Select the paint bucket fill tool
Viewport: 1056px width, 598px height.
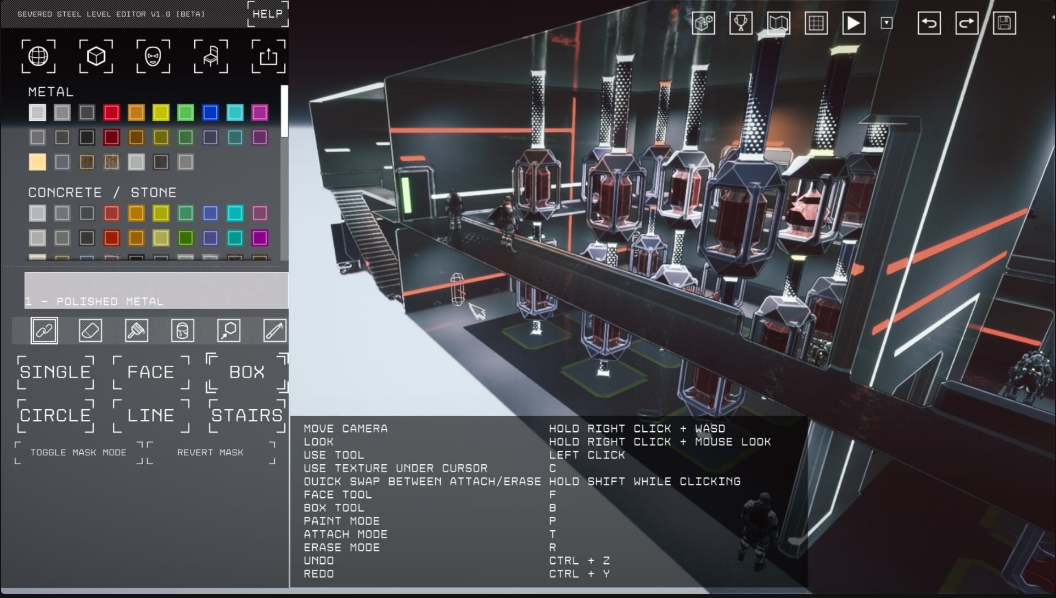tap(183, 331)
